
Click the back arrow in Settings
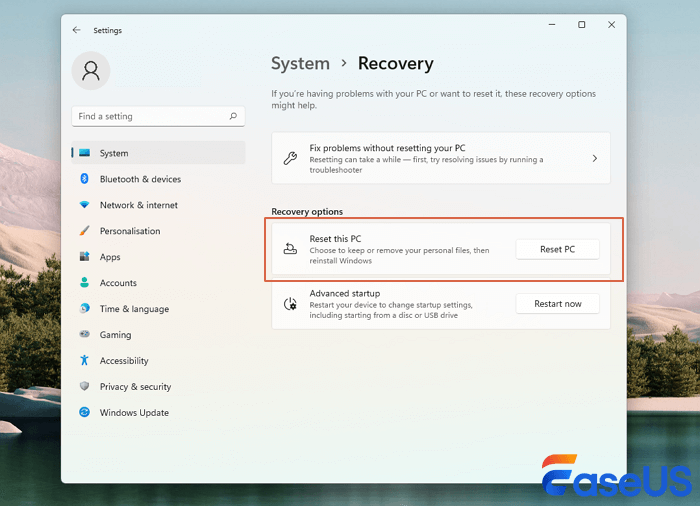pos(77,30)
